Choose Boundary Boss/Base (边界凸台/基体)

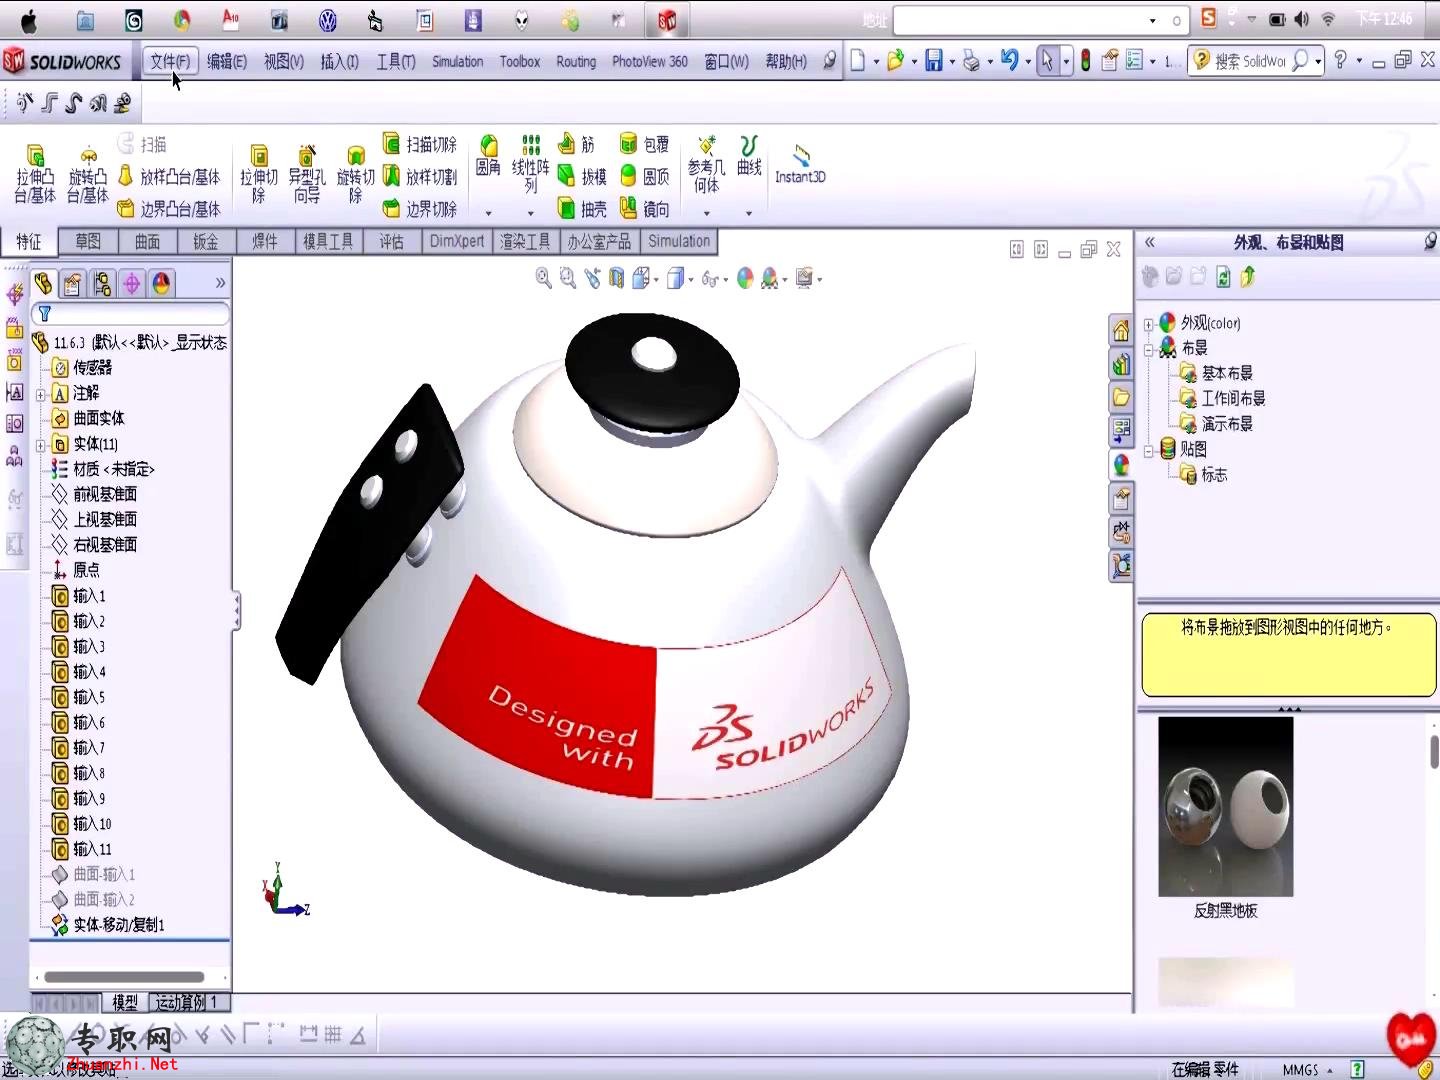[x=168, y=209]
